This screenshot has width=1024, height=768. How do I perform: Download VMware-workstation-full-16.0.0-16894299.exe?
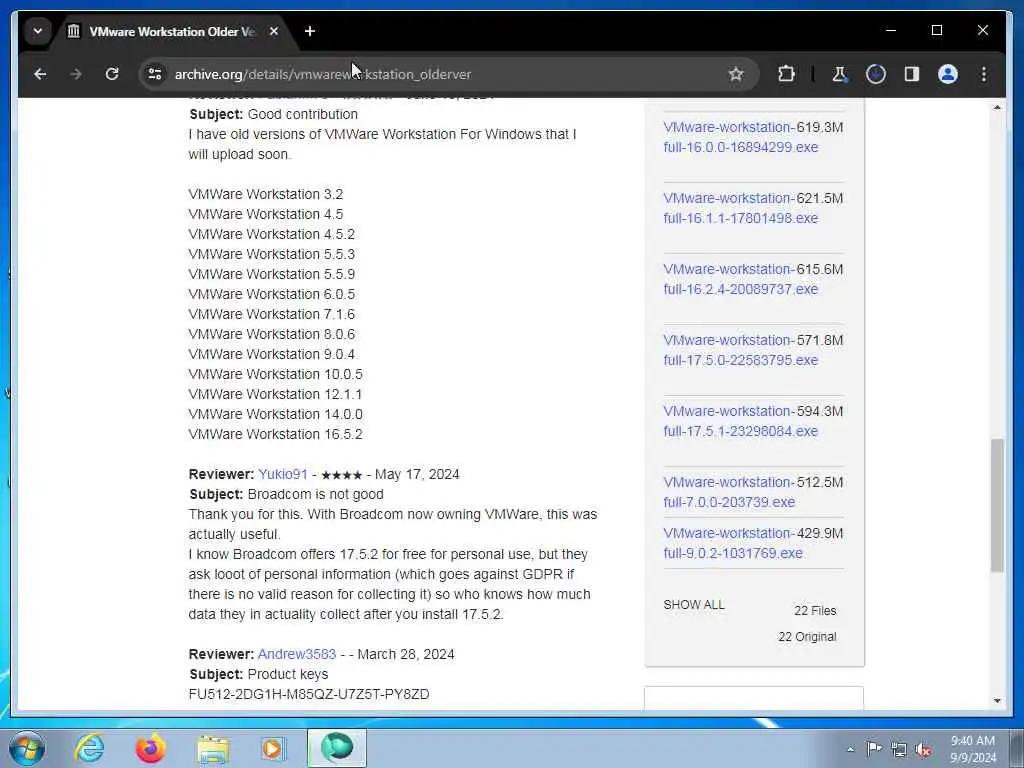[741, 137]
